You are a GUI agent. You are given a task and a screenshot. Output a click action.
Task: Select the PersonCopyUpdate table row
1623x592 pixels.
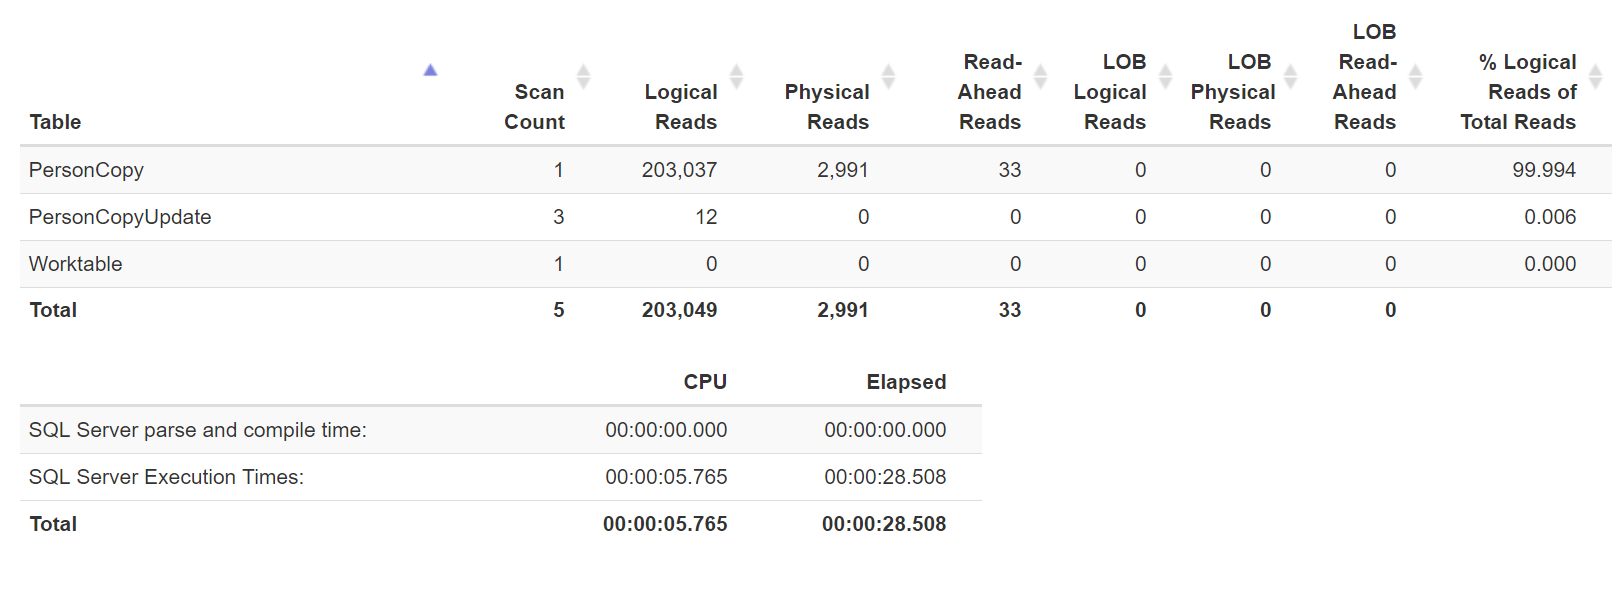815,217
